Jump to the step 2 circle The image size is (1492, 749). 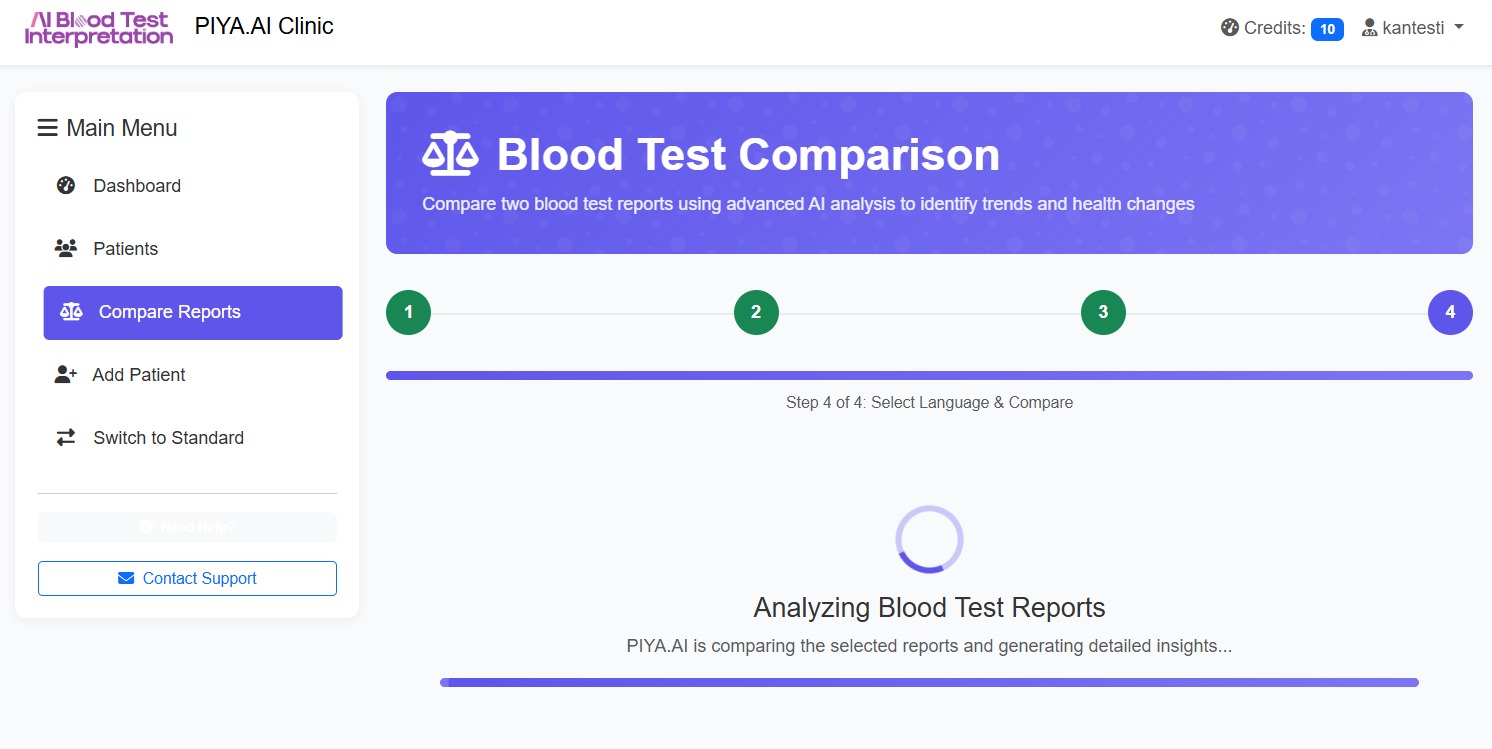(x=756, y=312)
